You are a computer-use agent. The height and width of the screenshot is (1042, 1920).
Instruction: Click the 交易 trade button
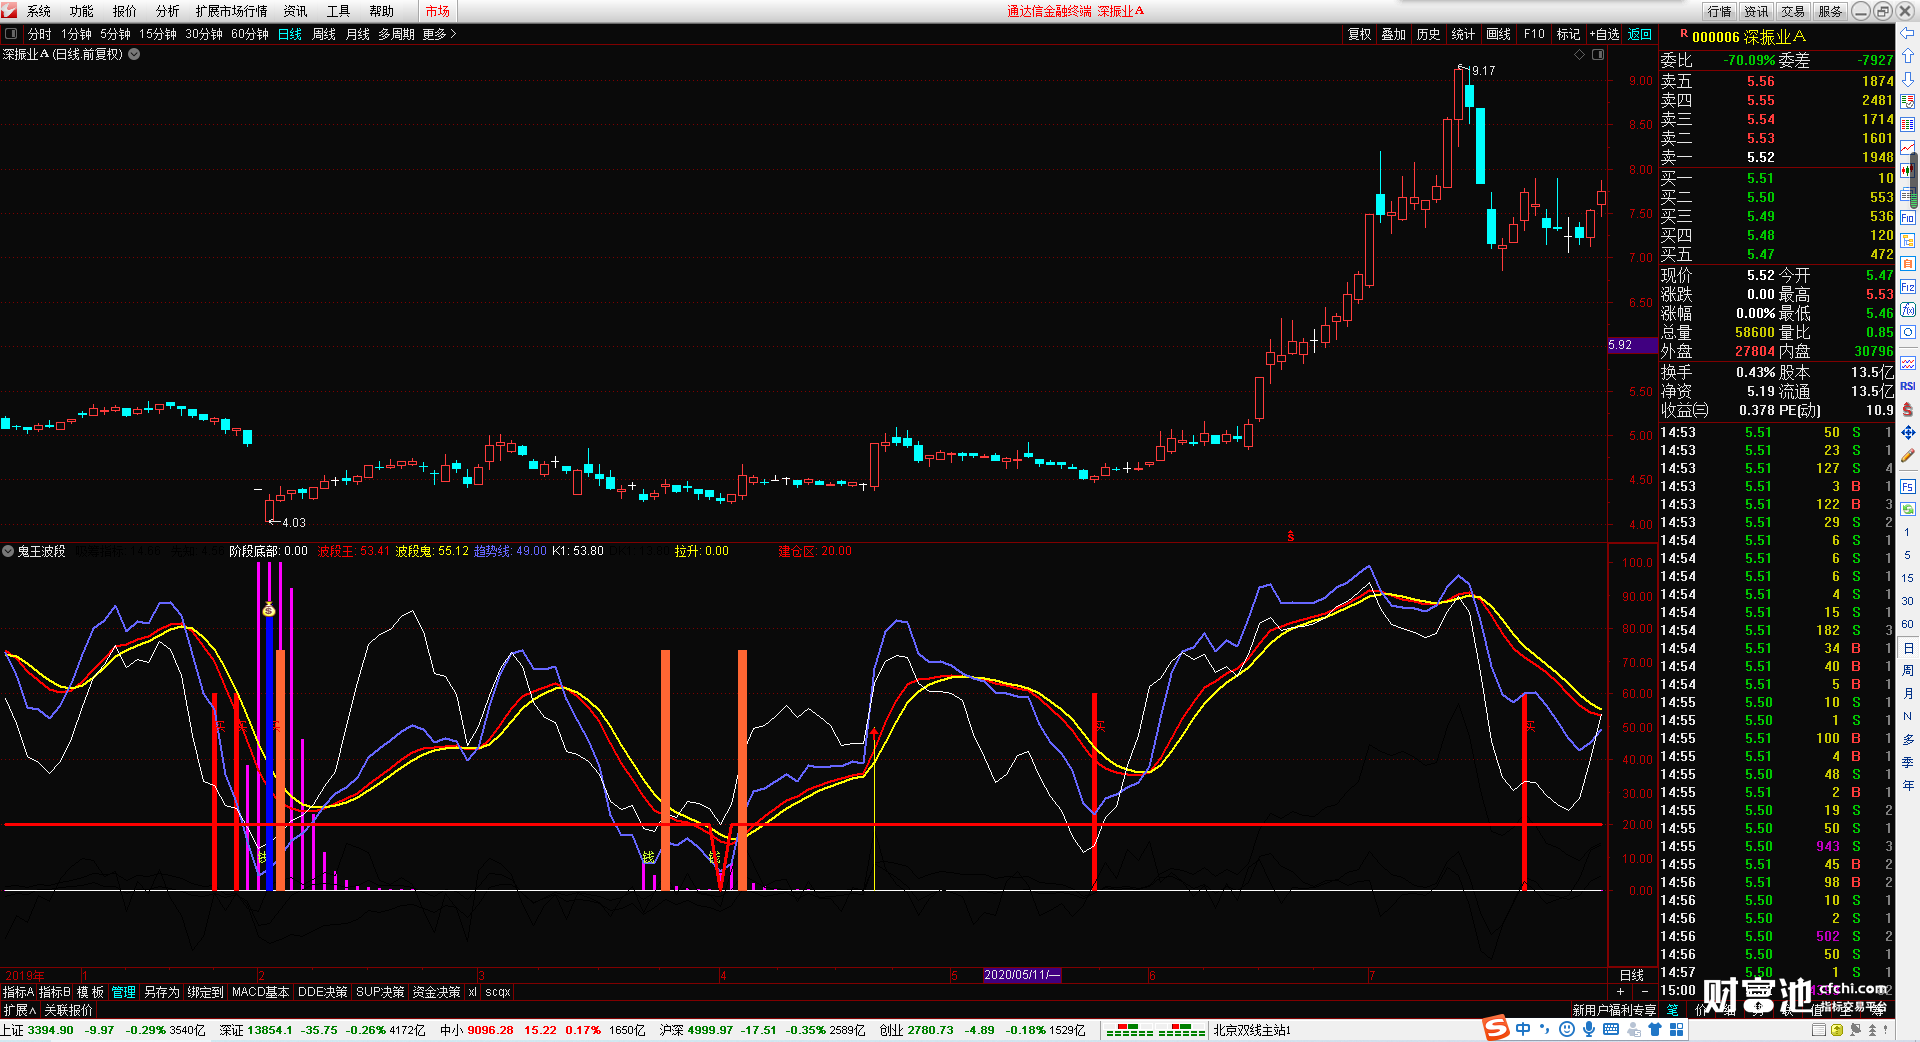pyautogui.click(x=1793, y=11)
